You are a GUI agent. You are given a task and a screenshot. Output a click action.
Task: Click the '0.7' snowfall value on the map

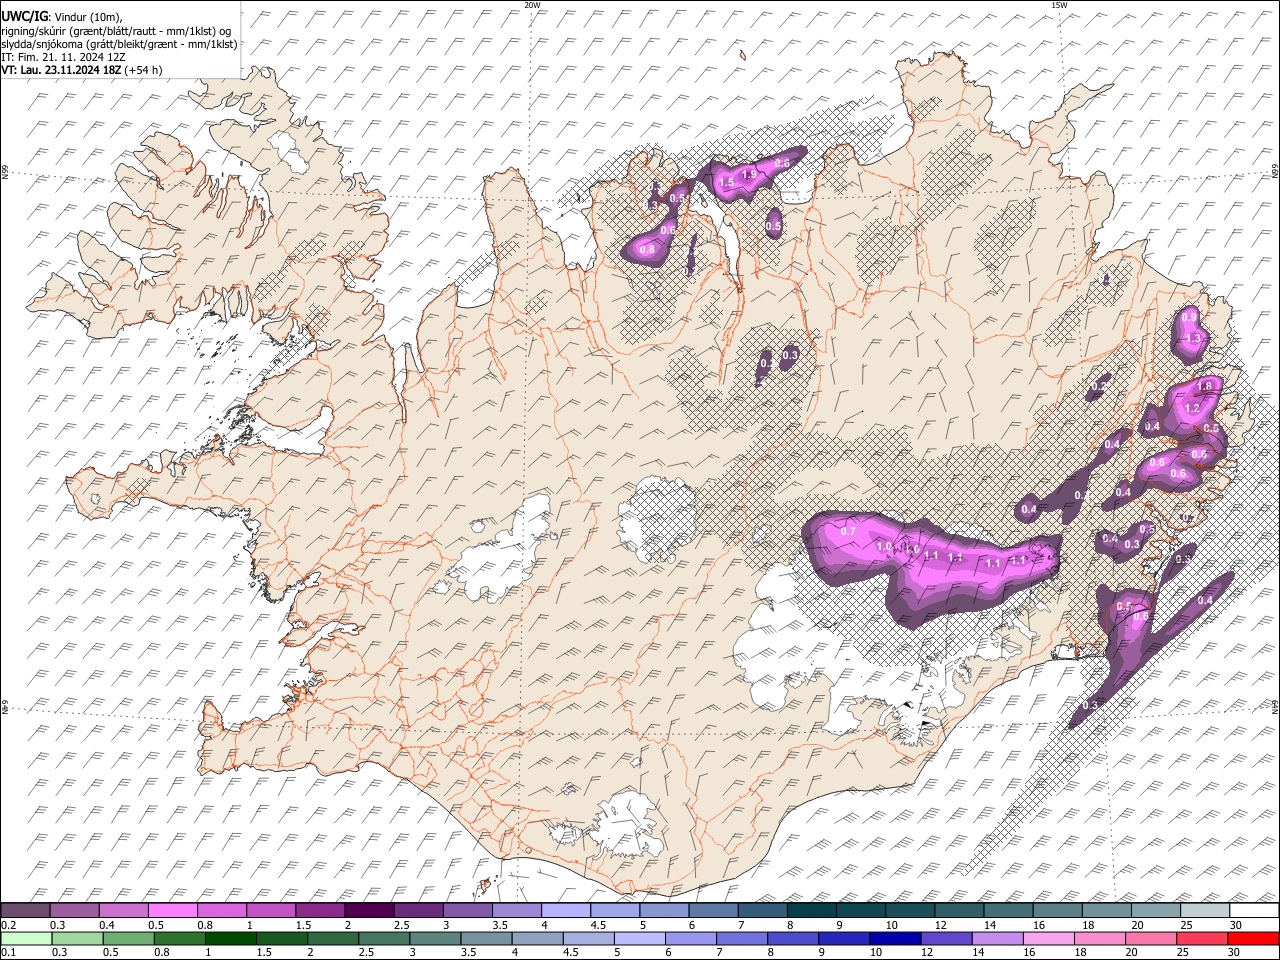848,531
